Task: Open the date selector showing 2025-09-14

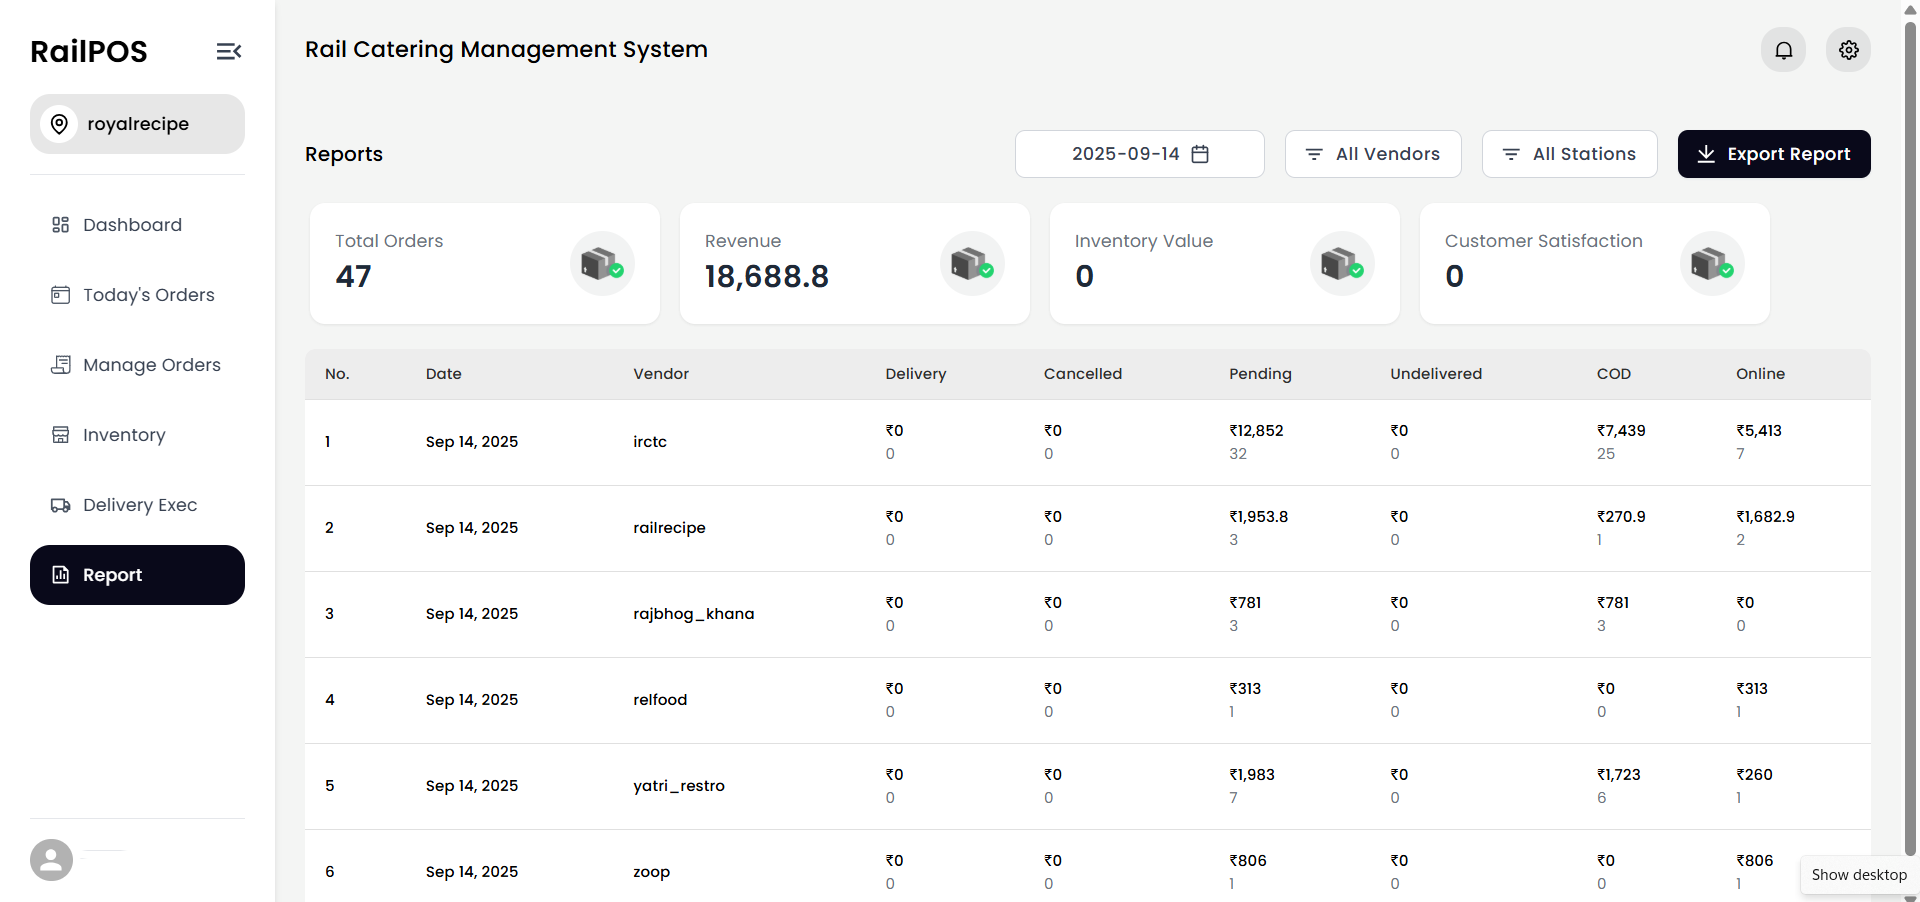Action: (1125, 154)
